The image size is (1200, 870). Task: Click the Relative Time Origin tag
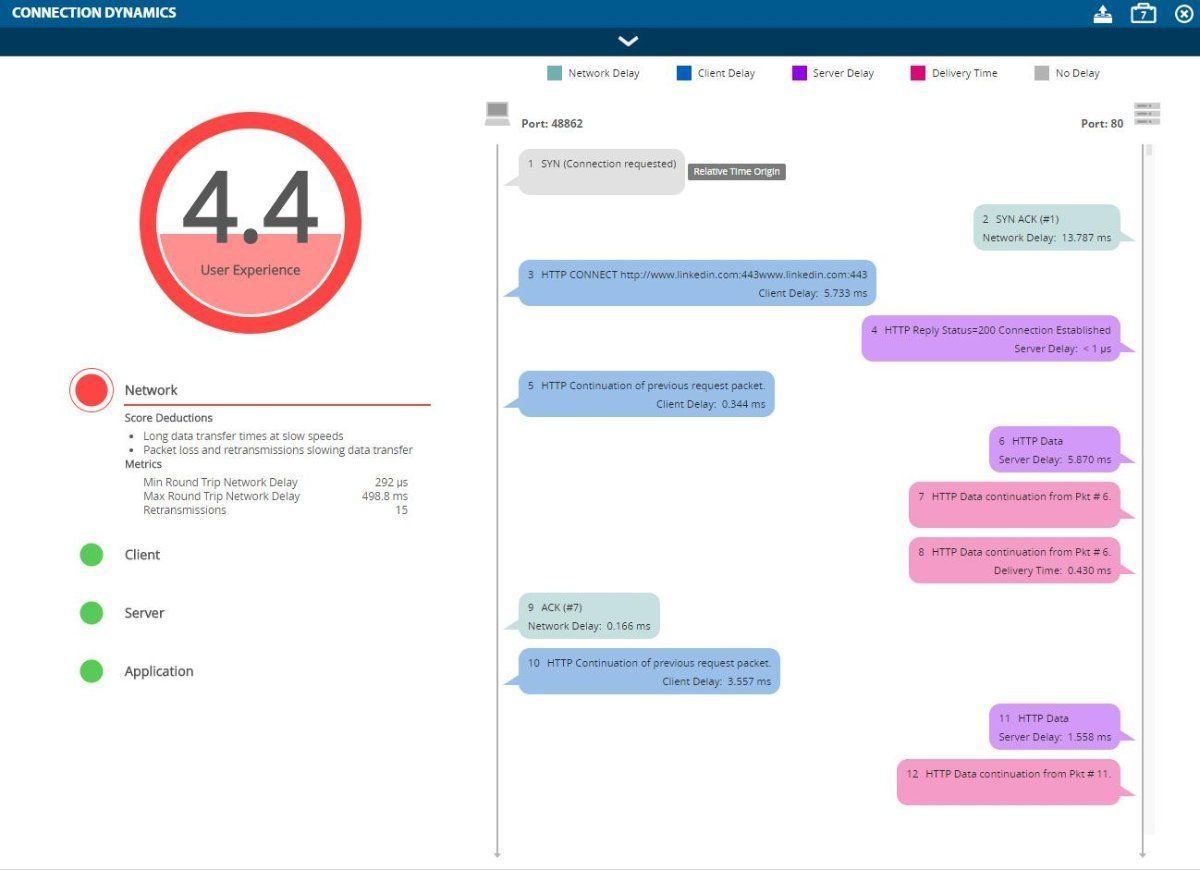point(737,172)
